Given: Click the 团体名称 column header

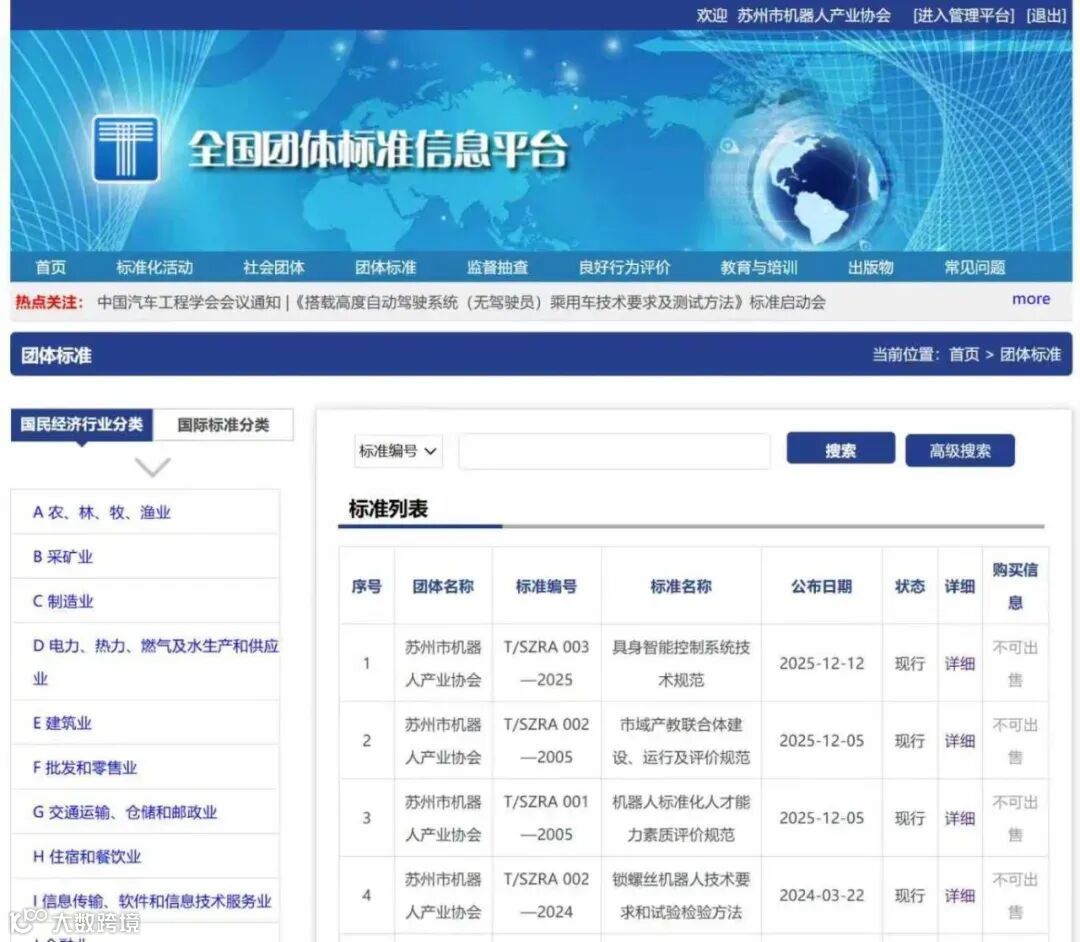Looking at the screenshot, I should pyautogui.click(x=443, y=586).
